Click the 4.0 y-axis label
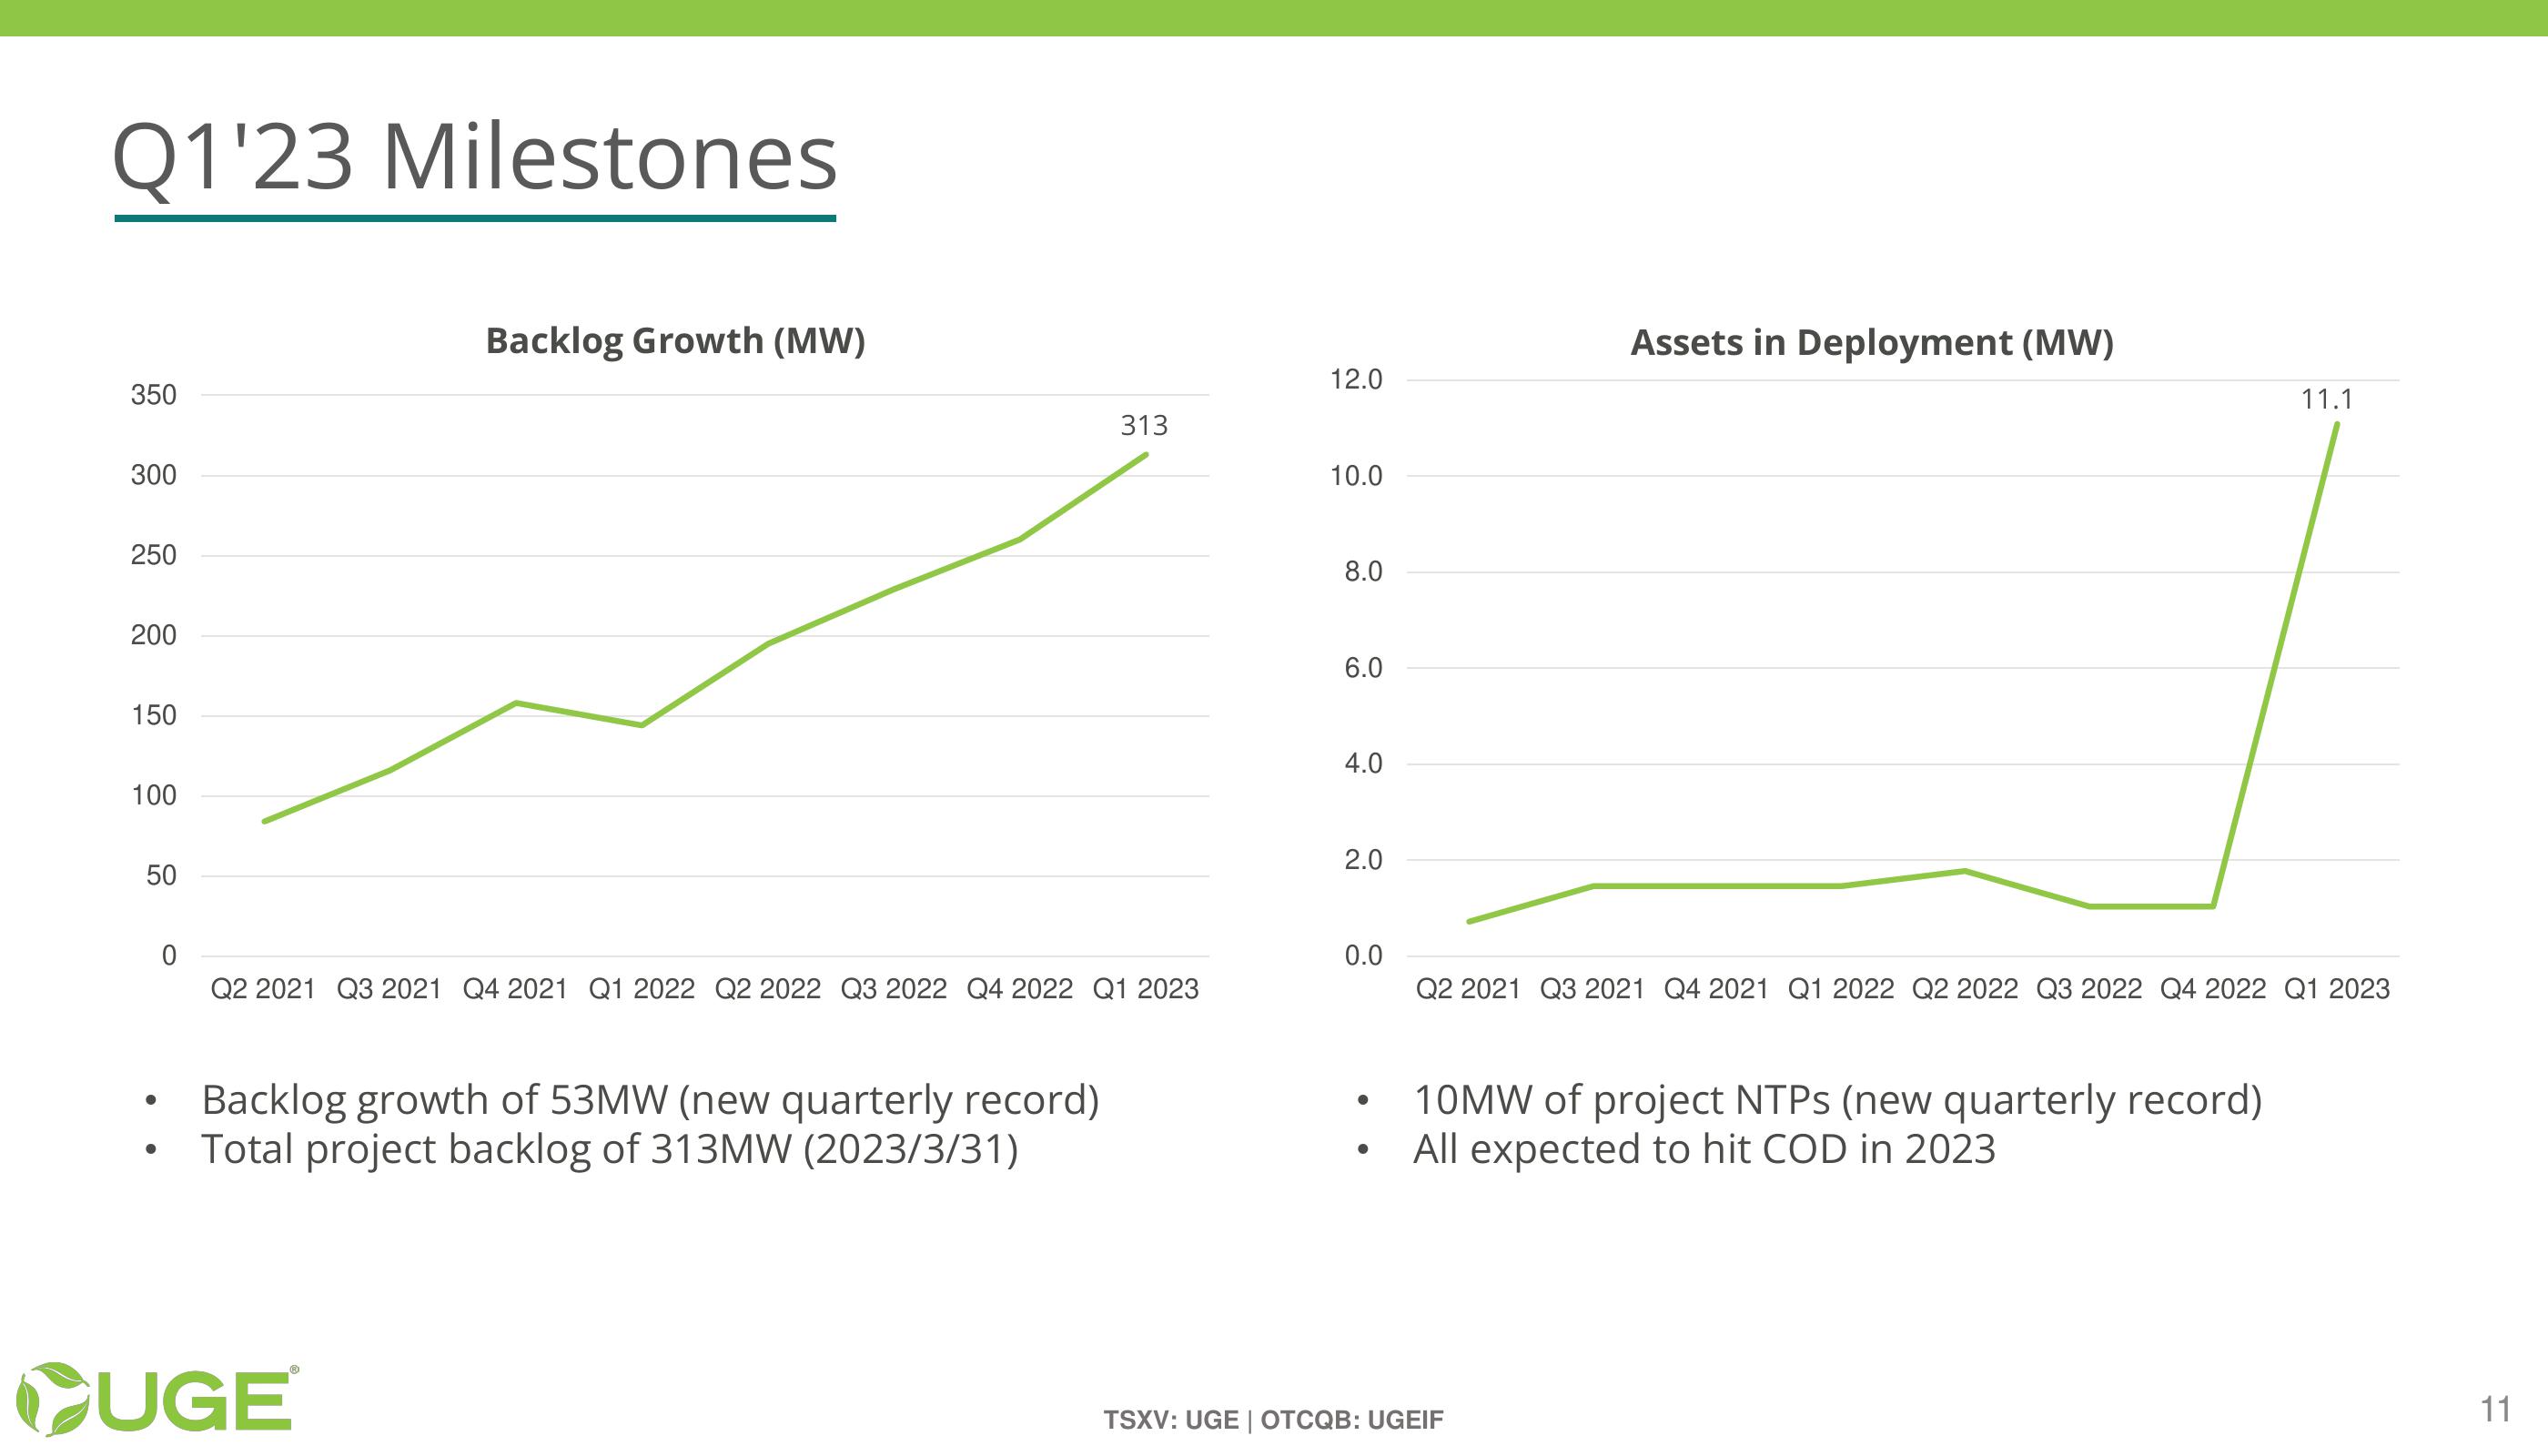The image size is (2548, 1456). click(x=1363, y=764)
